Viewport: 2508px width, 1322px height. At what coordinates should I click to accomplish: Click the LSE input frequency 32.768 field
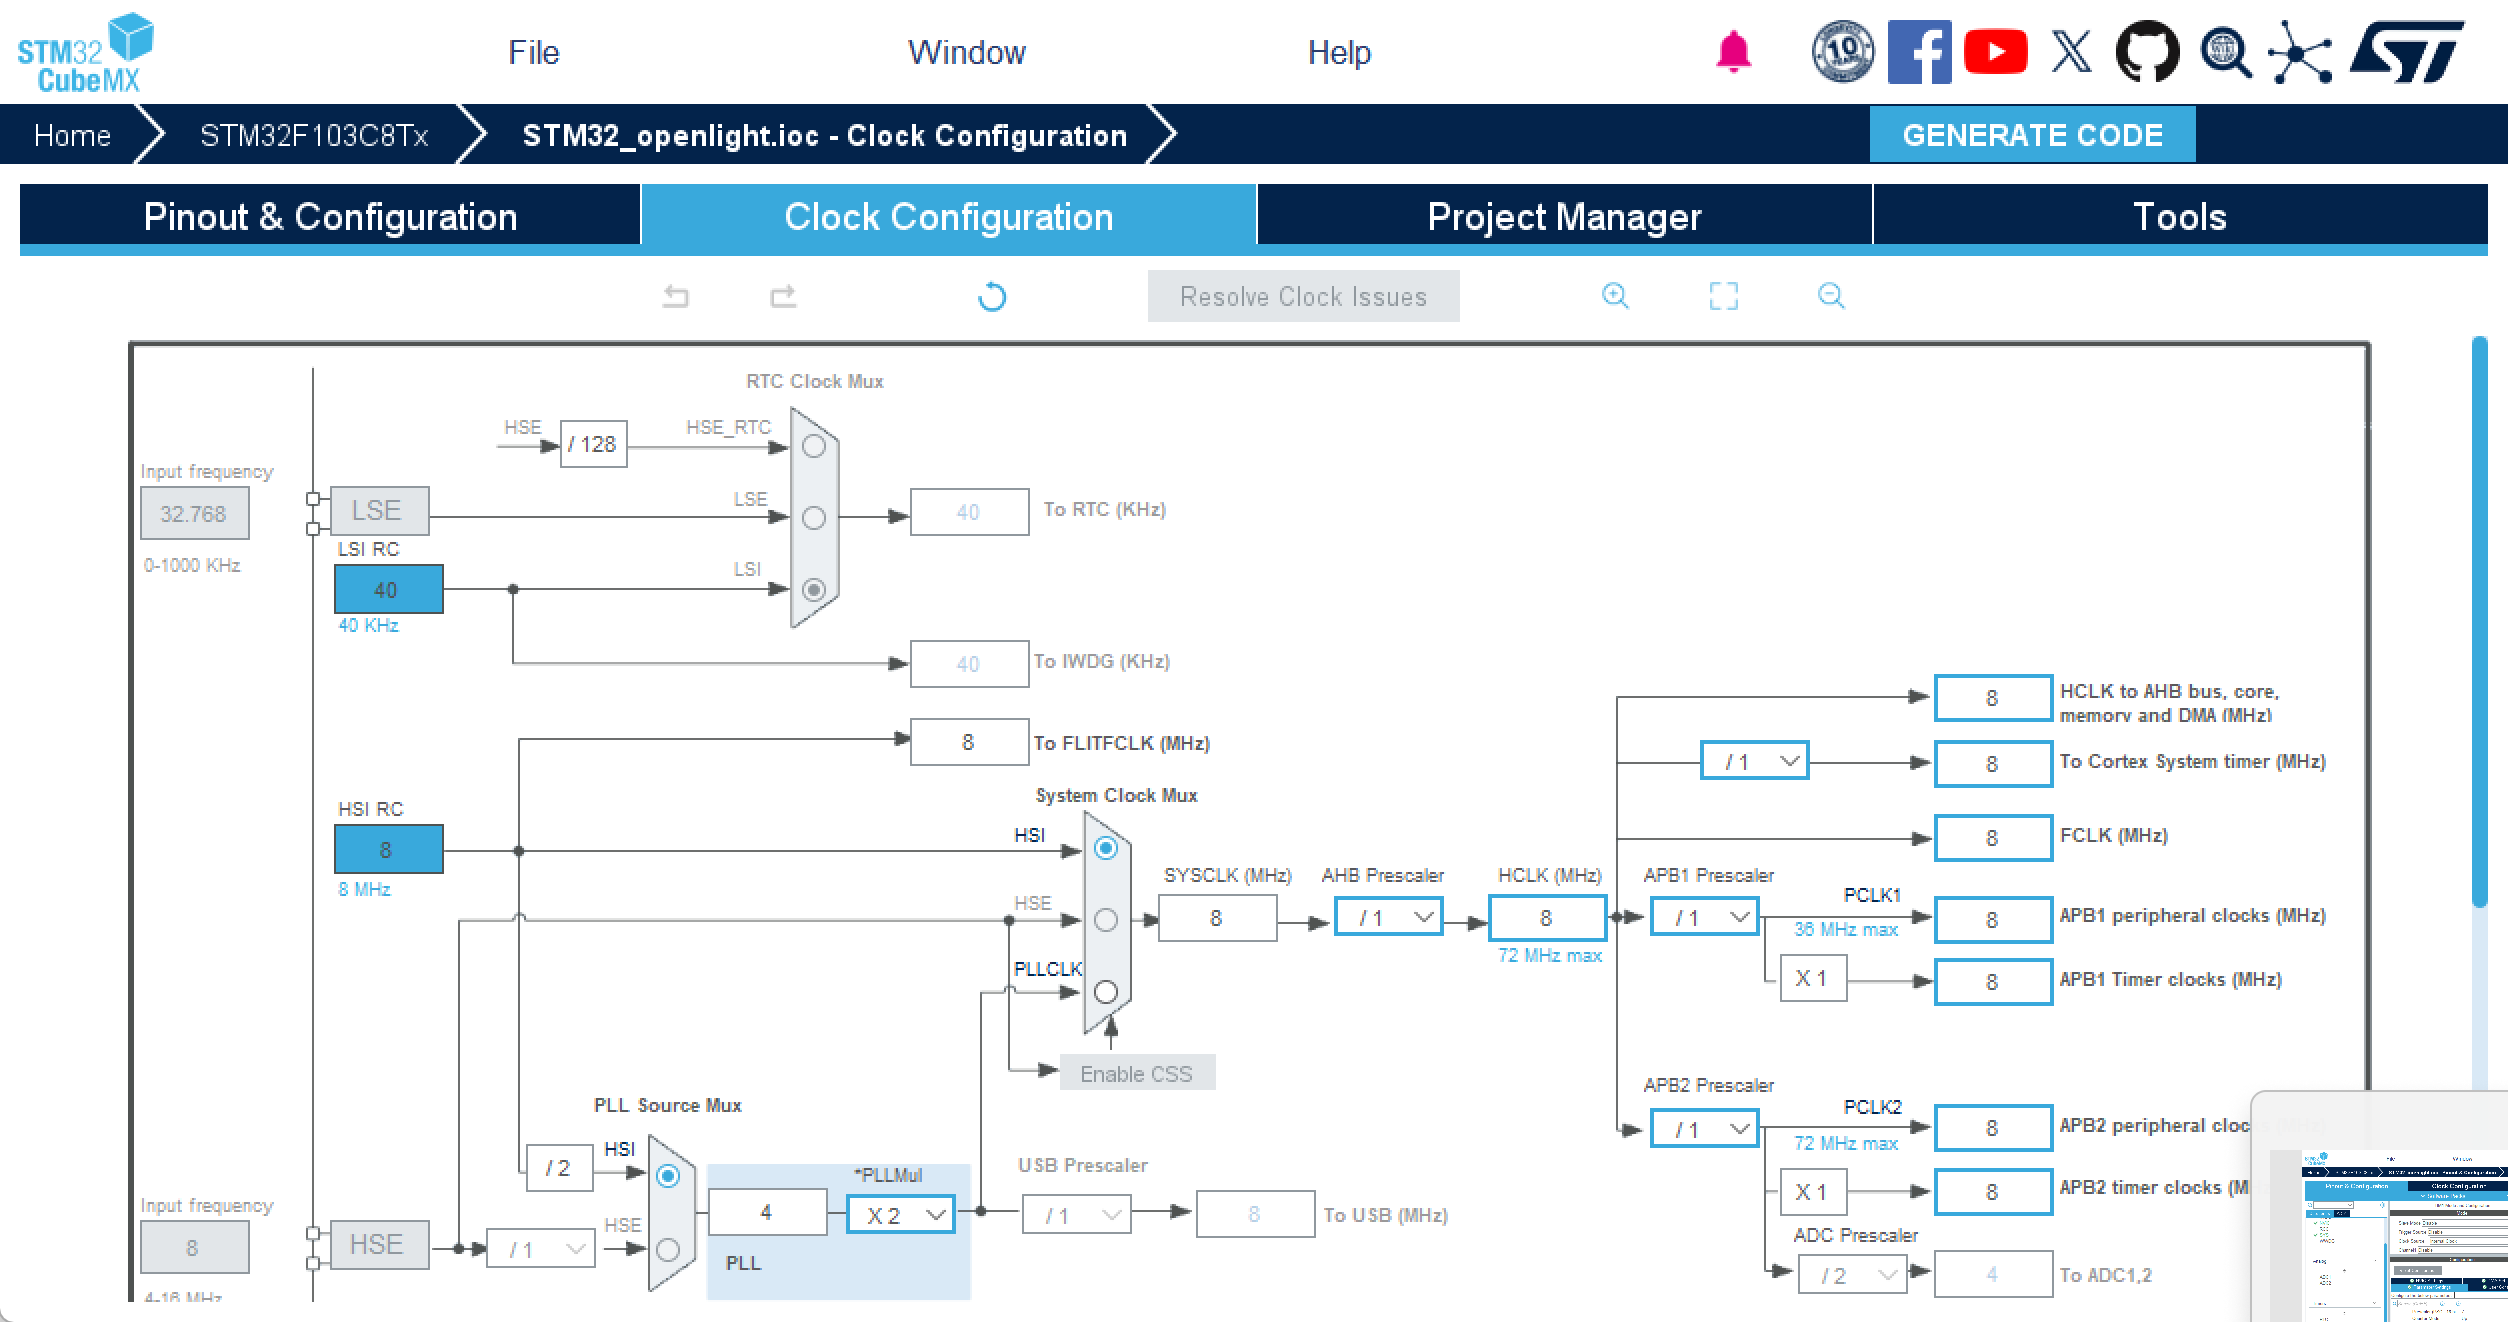[x=194, y=513]
